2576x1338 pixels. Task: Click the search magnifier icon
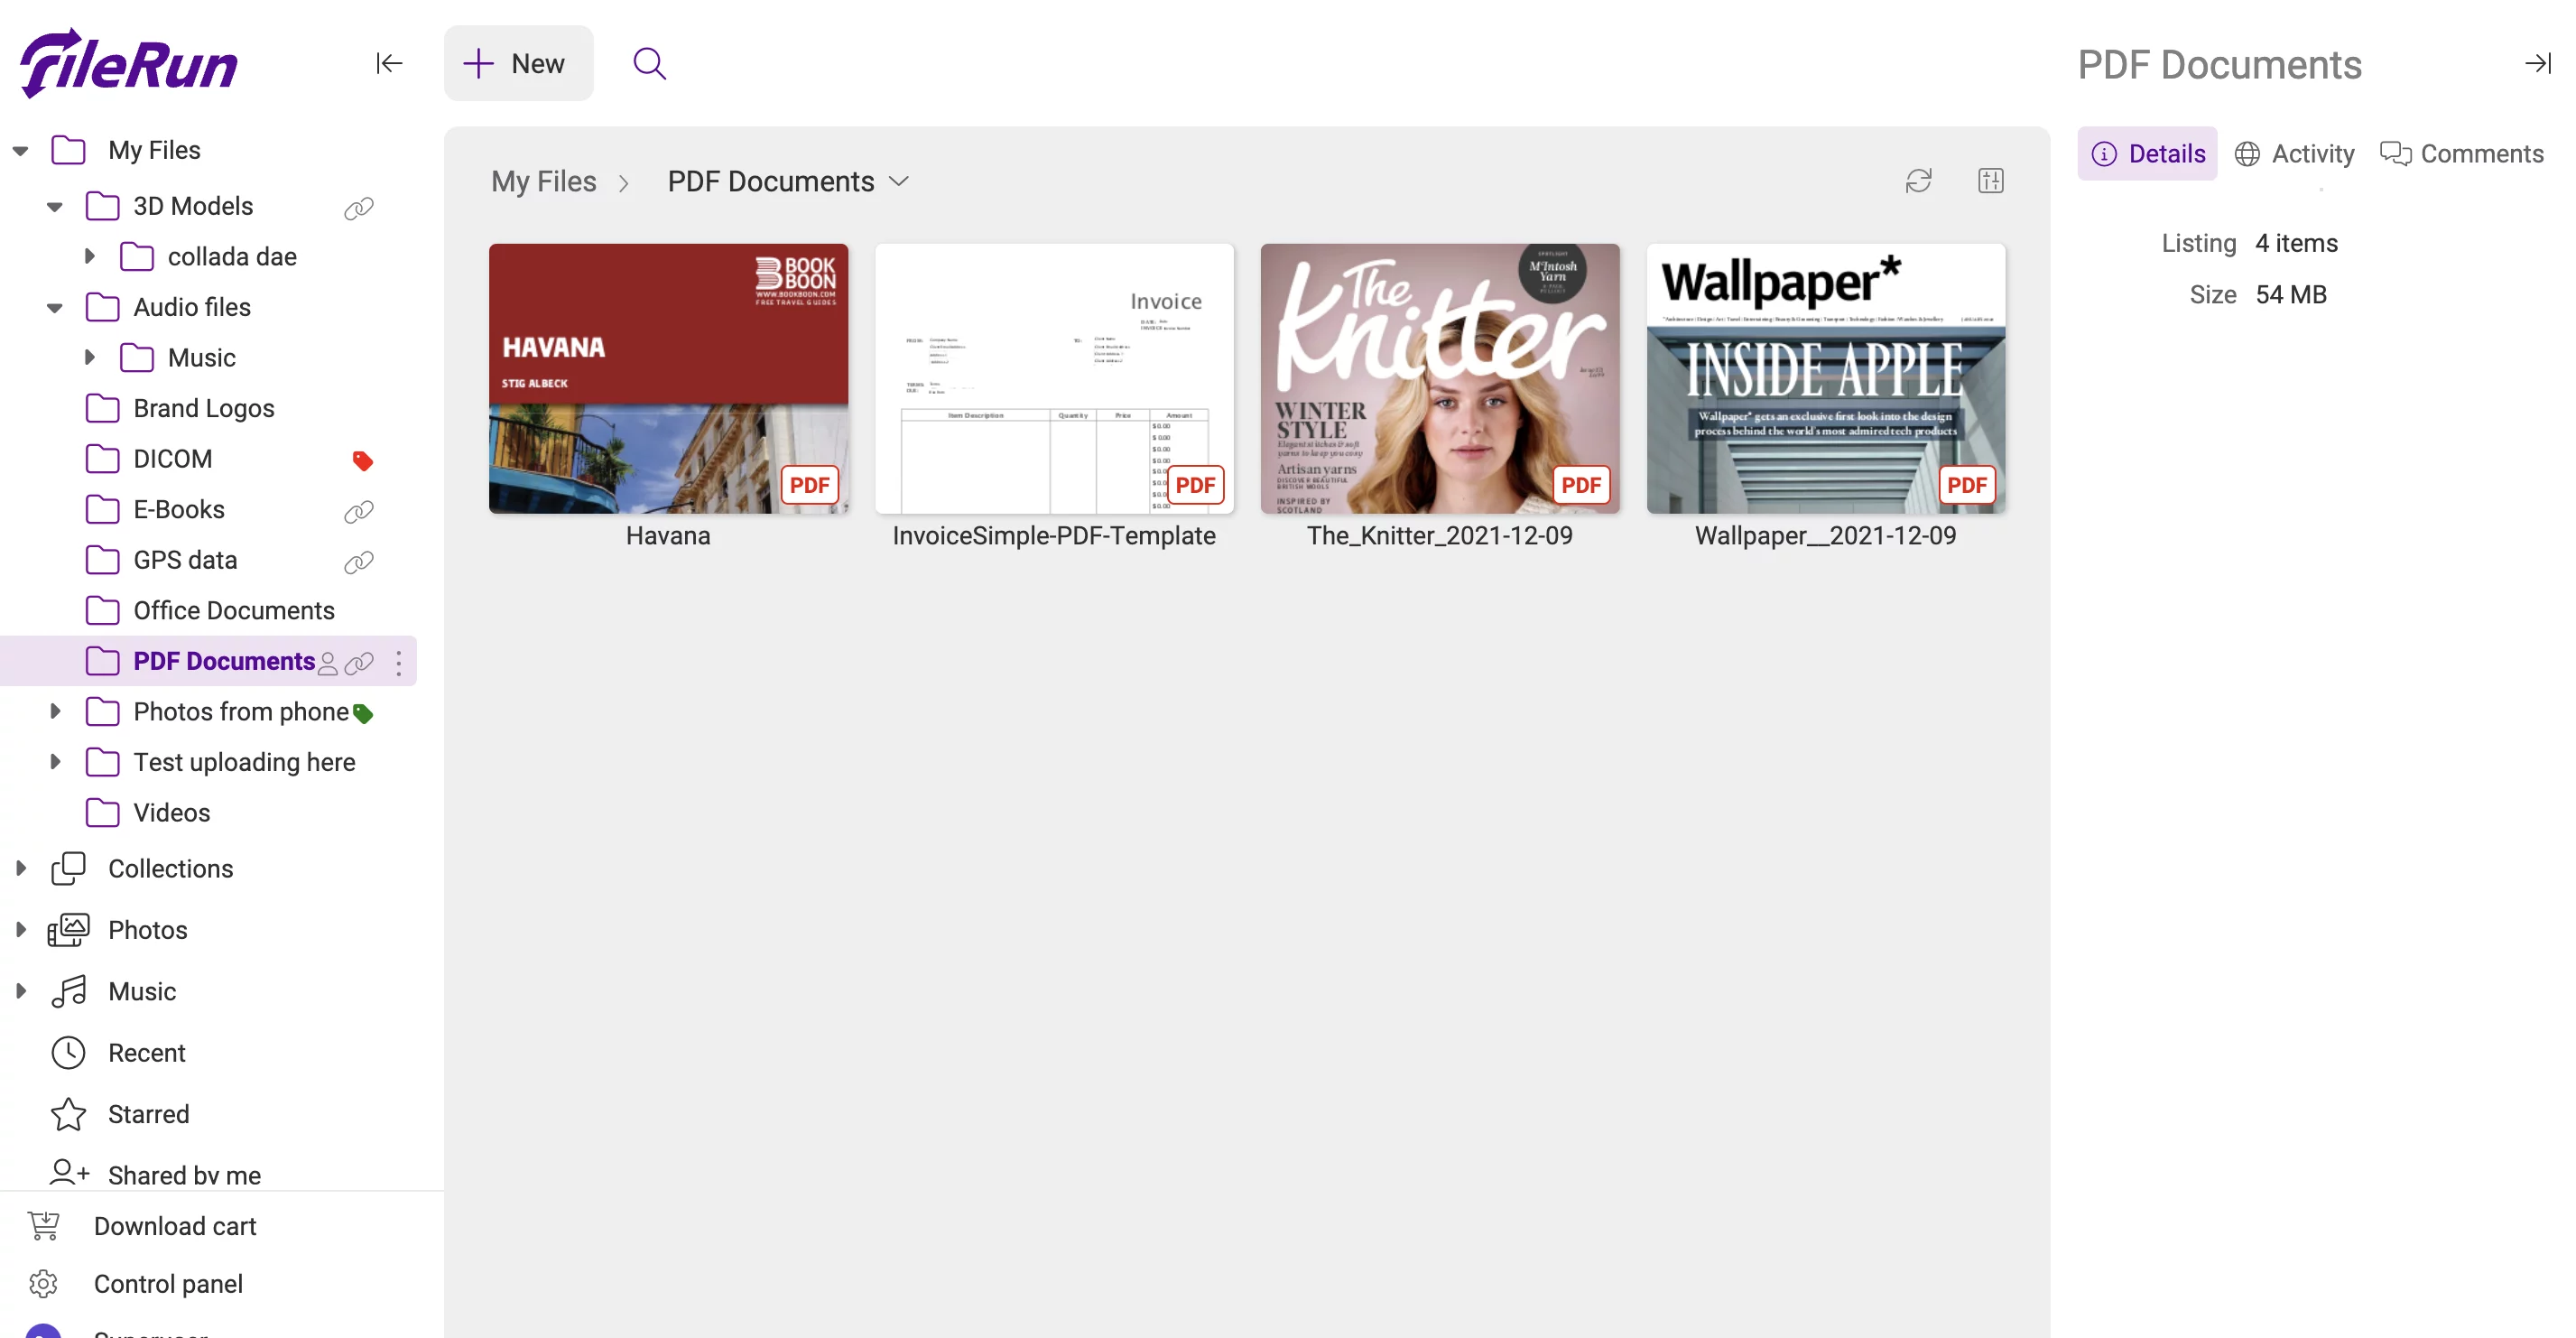(x=649, y=63)
